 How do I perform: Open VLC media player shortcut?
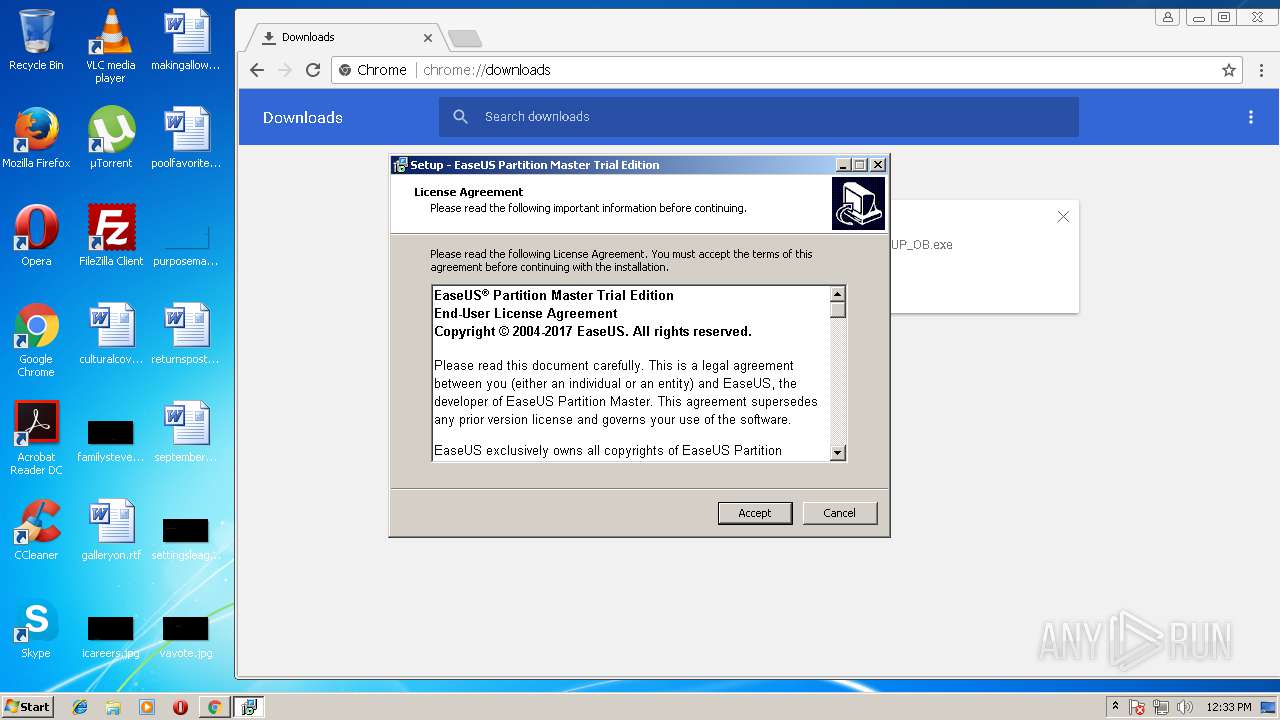(x=110, y=46)
